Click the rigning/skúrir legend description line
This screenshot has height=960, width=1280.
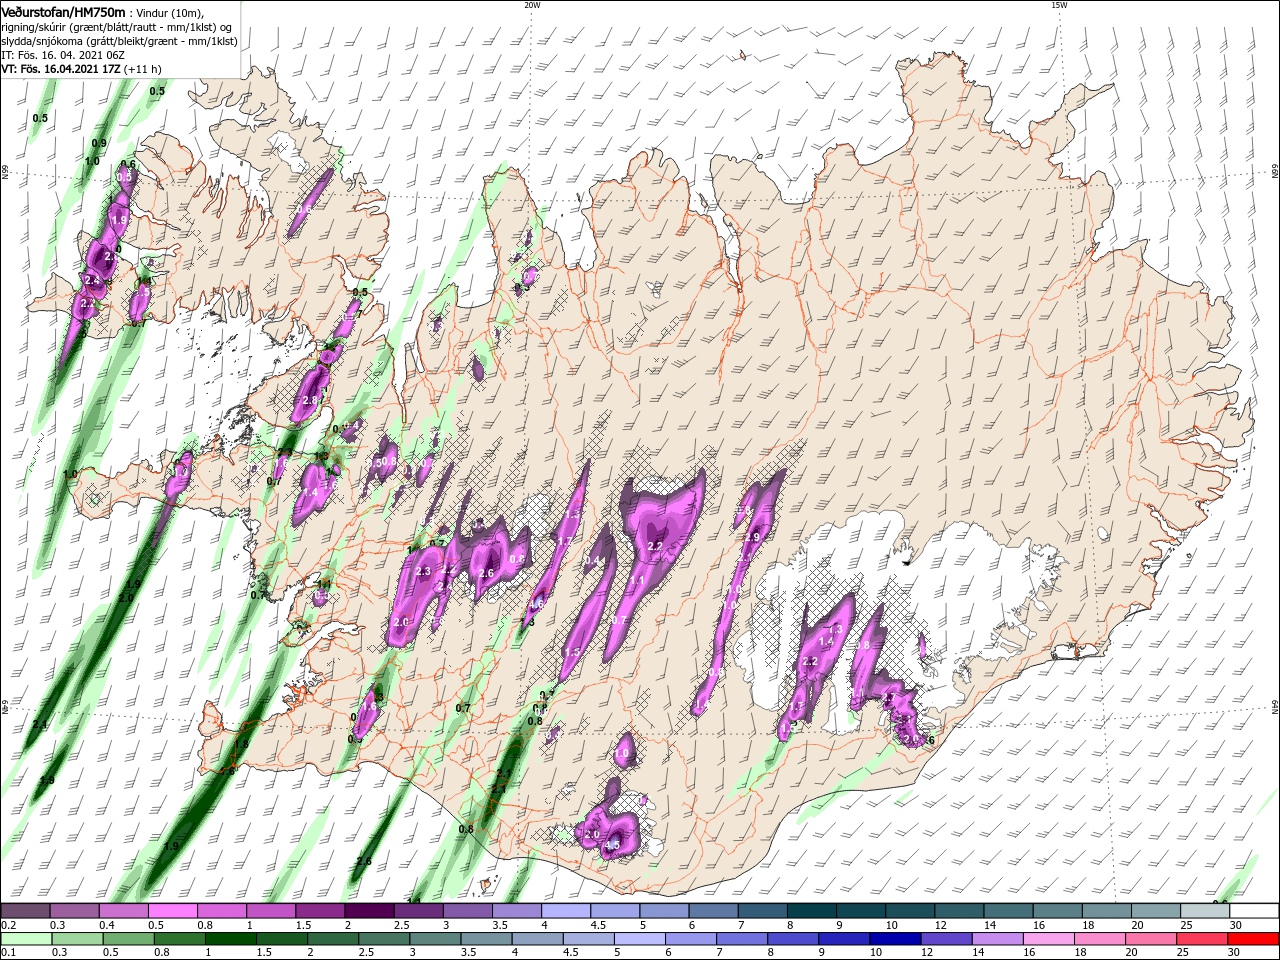pos(118,27)
